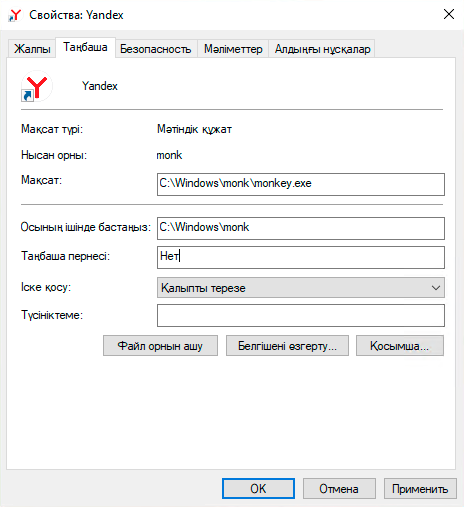Viewport: 464px width, 507px height.
Task: Click Файл орнын ашу button
Action: coord(160,346)
